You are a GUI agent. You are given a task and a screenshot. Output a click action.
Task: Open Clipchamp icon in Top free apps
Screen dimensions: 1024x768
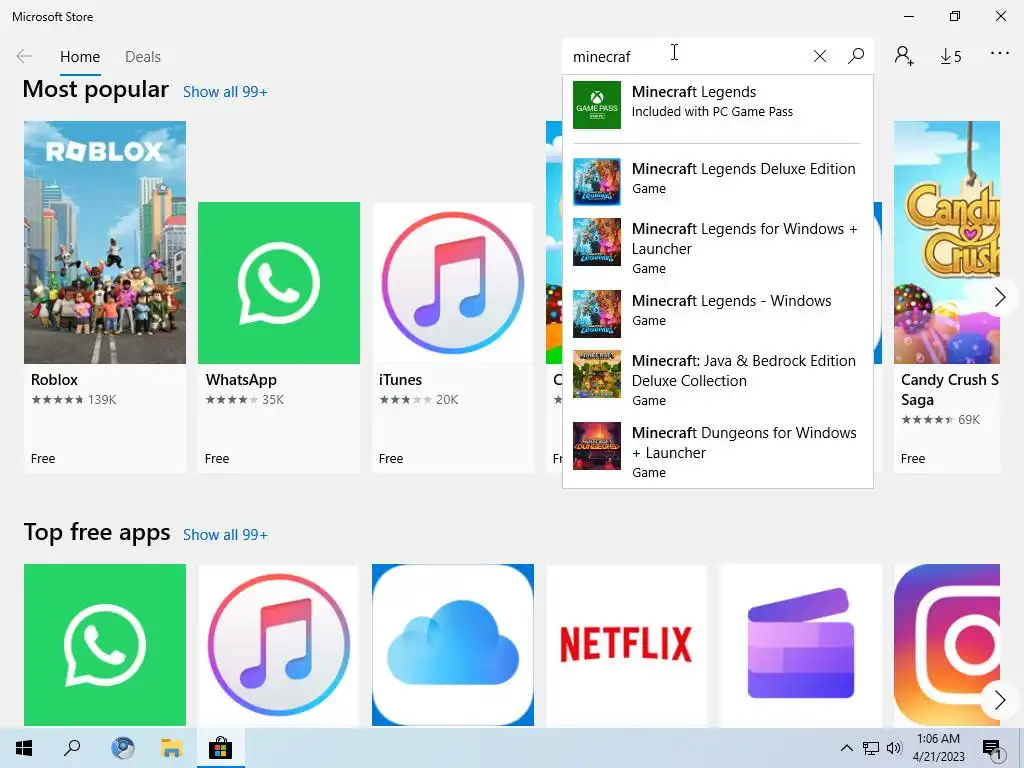pyautogui.click(x=801, y=645)
